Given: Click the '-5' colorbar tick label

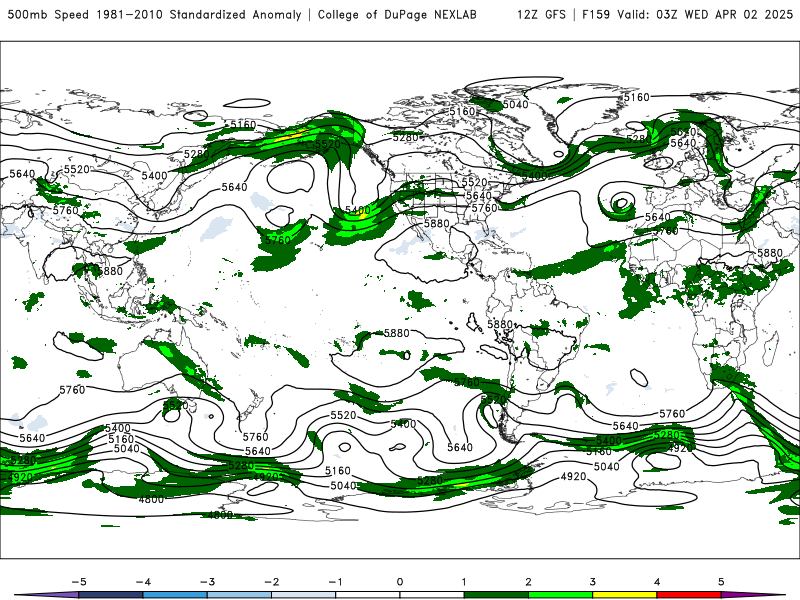Looking at the screenshot, I should coord(79,582).
